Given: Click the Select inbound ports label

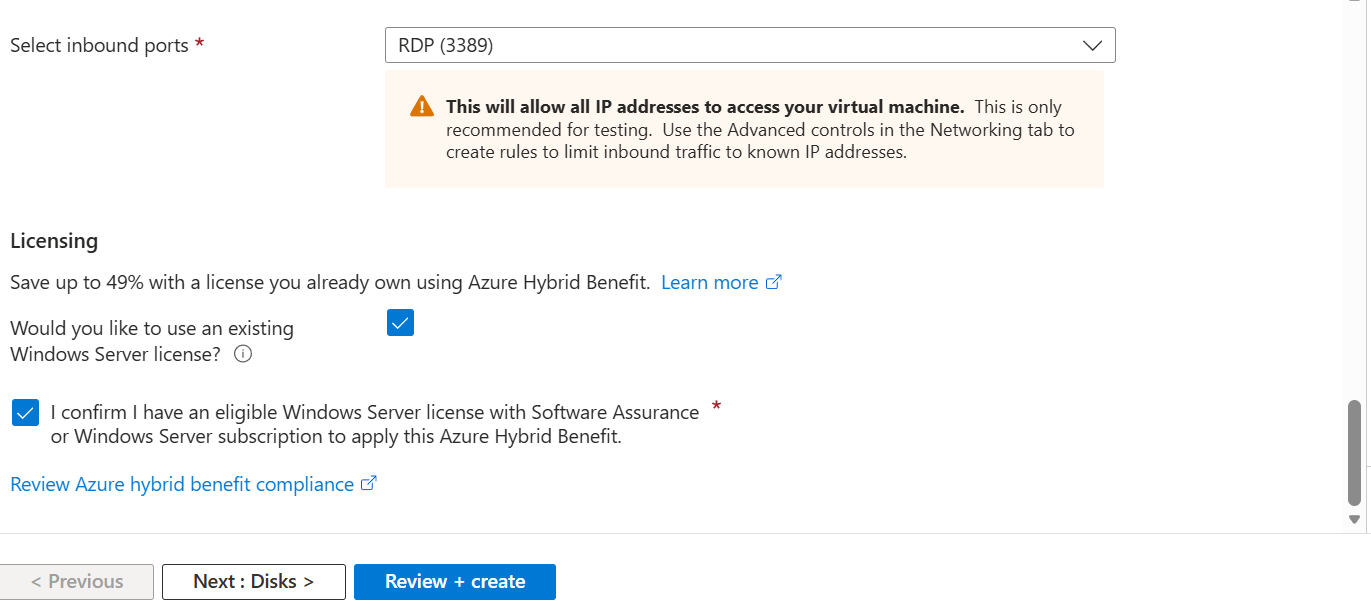Looking at the screenshot, I should point(99,45).
